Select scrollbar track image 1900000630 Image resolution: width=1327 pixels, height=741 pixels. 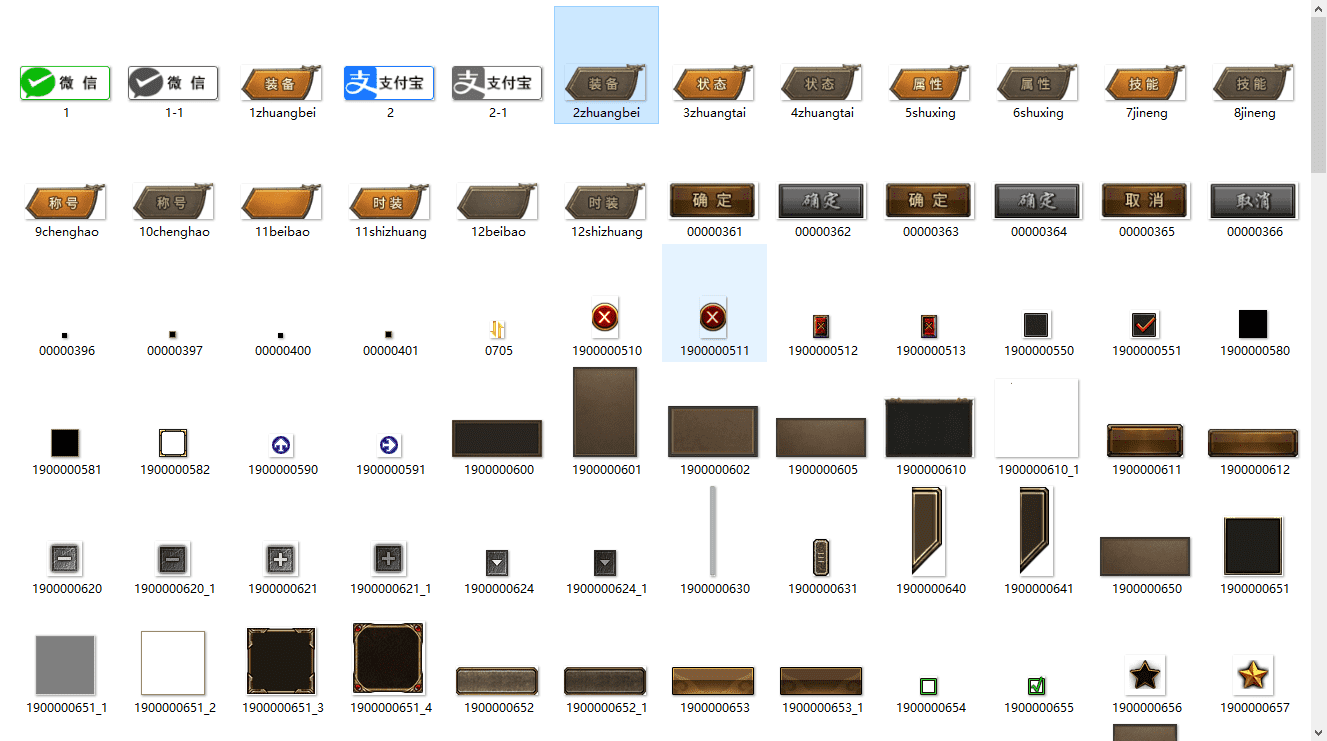713,531
